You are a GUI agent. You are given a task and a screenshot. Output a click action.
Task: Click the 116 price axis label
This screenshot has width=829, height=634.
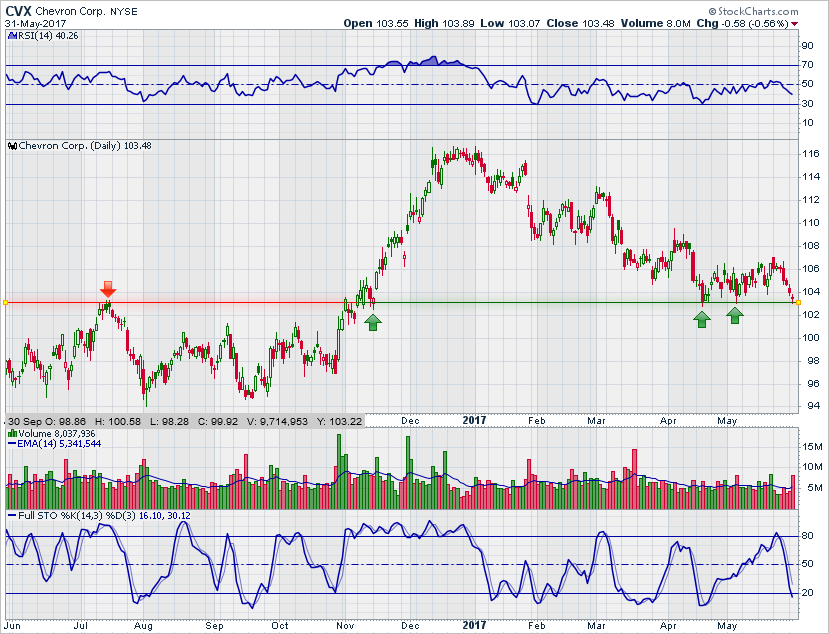coord(810,154)
